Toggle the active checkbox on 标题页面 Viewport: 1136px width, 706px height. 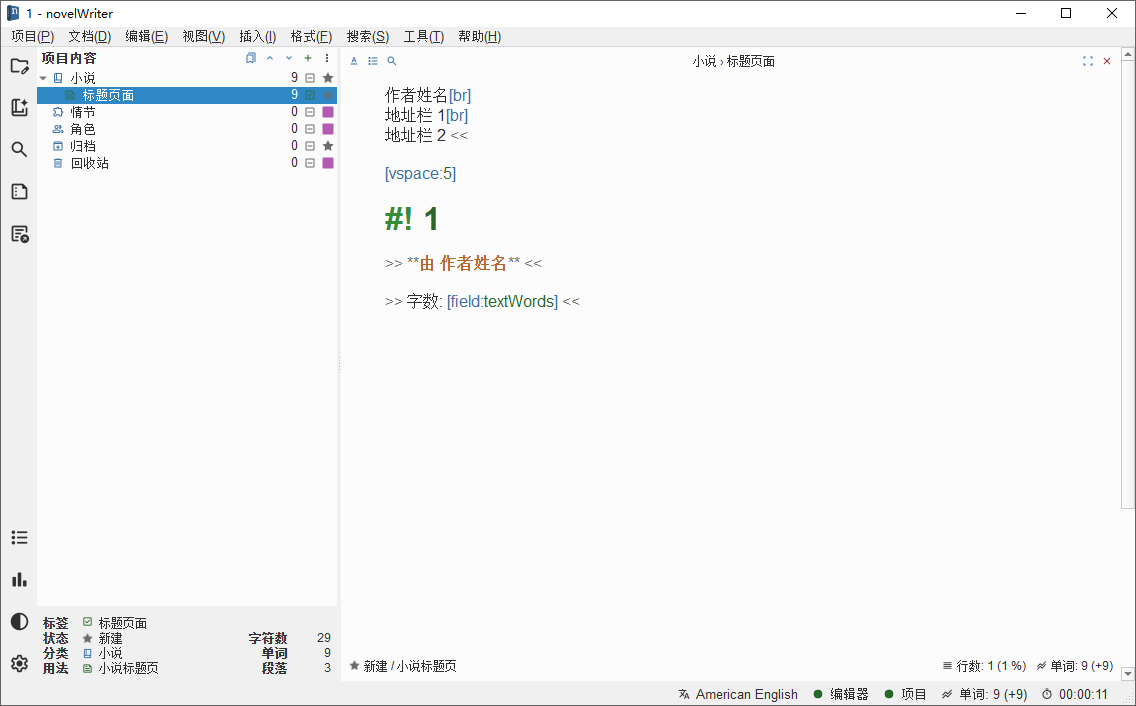pos(310,94)
